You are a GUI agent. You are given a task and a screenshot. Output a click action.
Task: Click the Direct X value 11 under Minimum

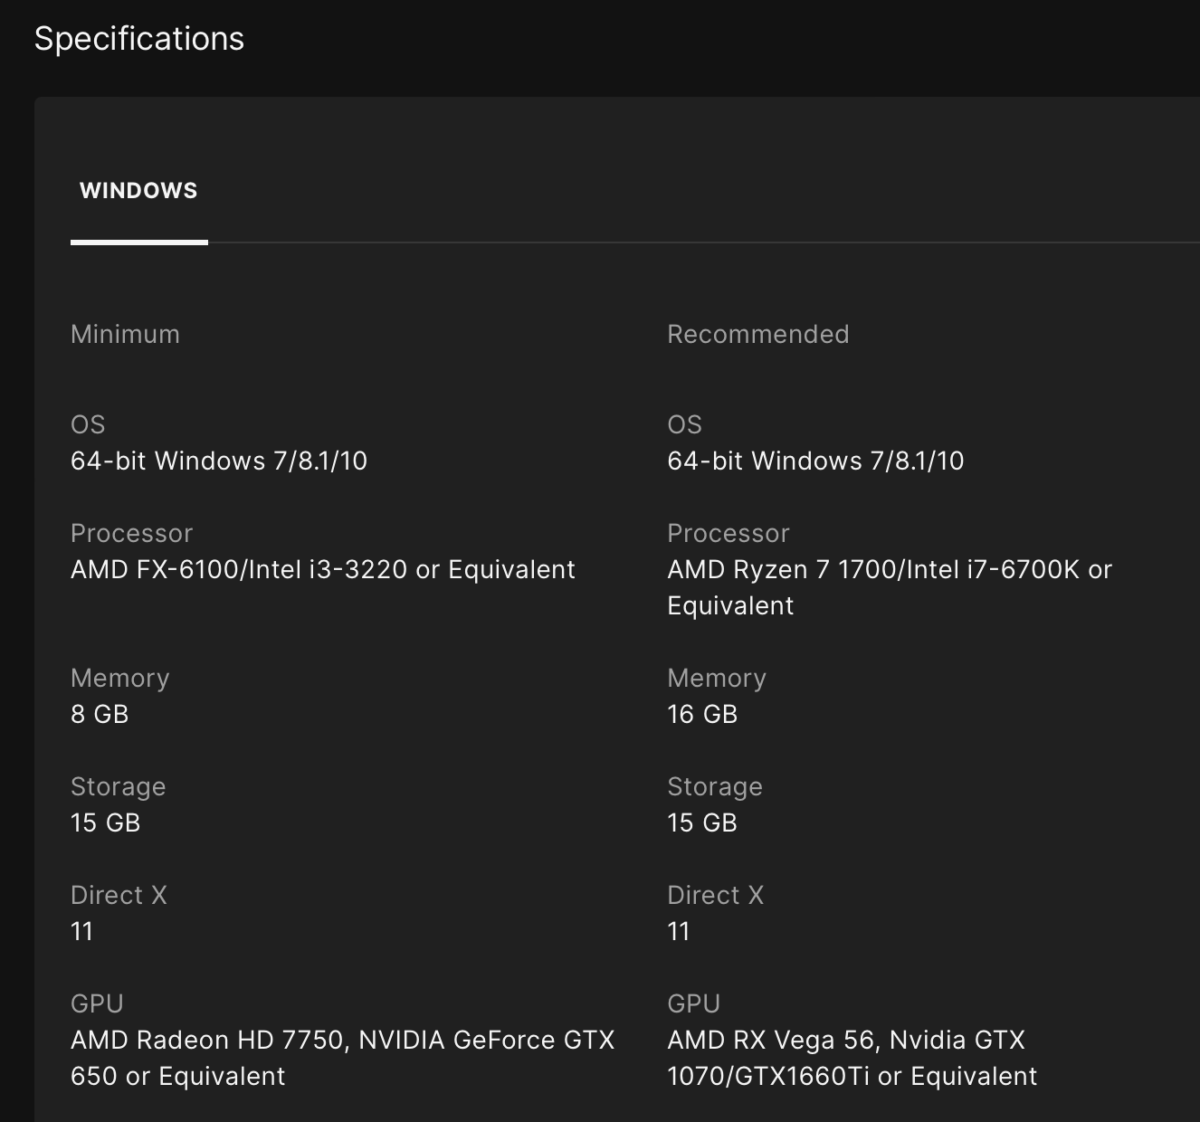point(82,932)
